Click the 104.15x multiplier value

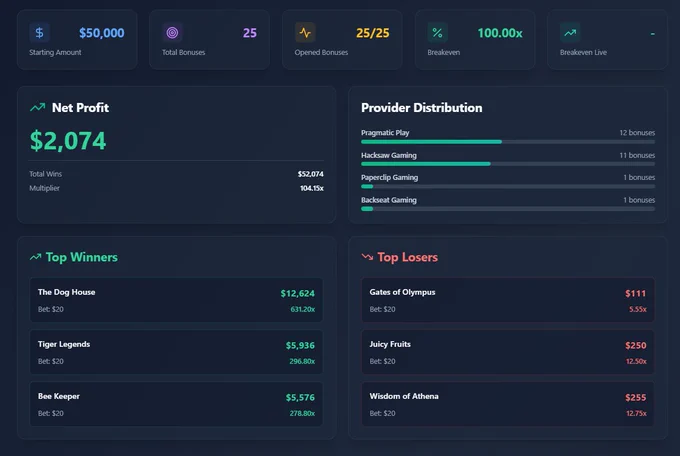(x=312, y=188)
